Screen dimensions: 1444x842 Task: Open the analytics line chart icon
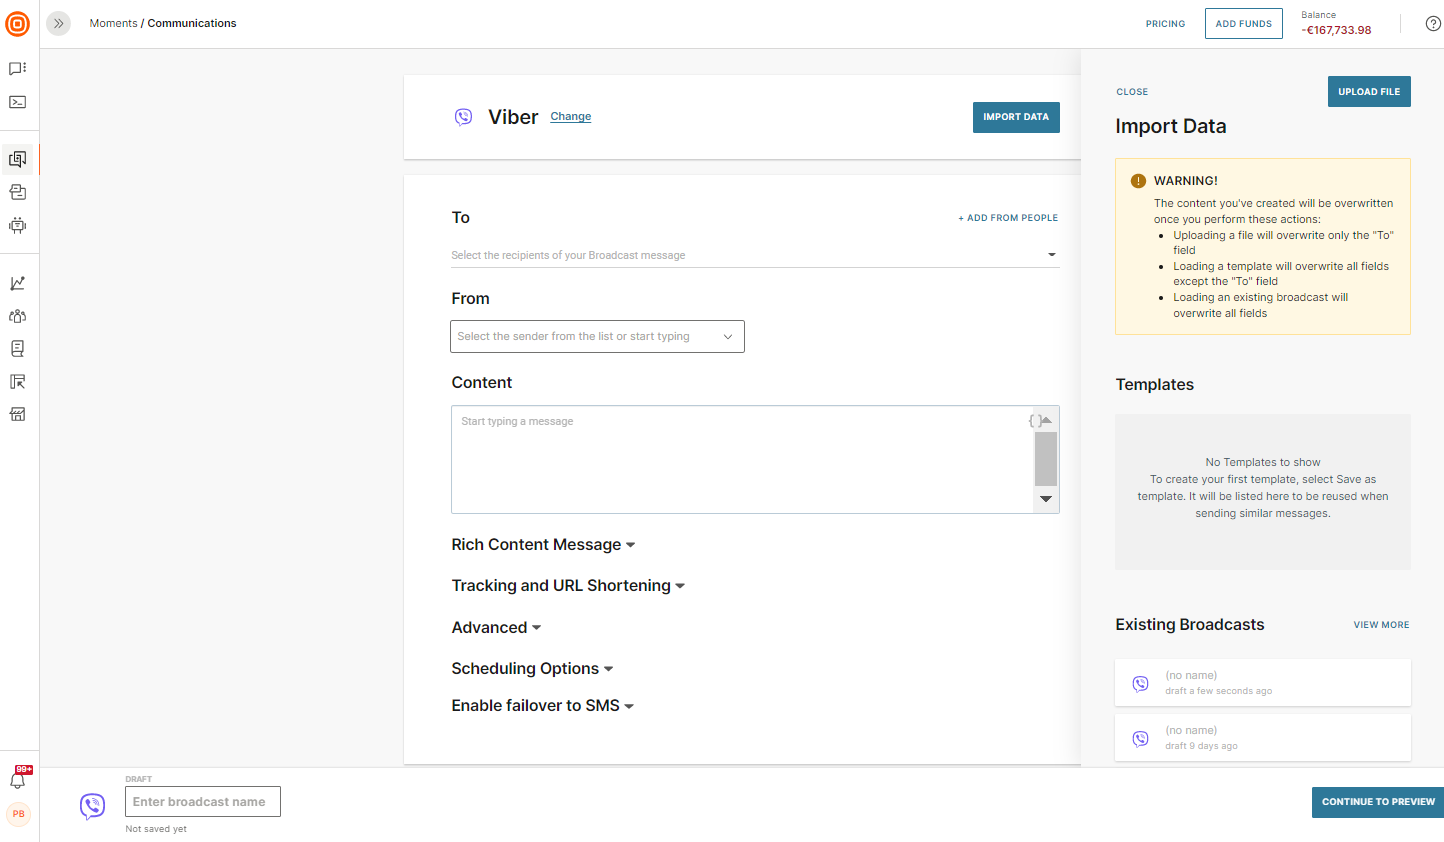[x=18, y=283]
